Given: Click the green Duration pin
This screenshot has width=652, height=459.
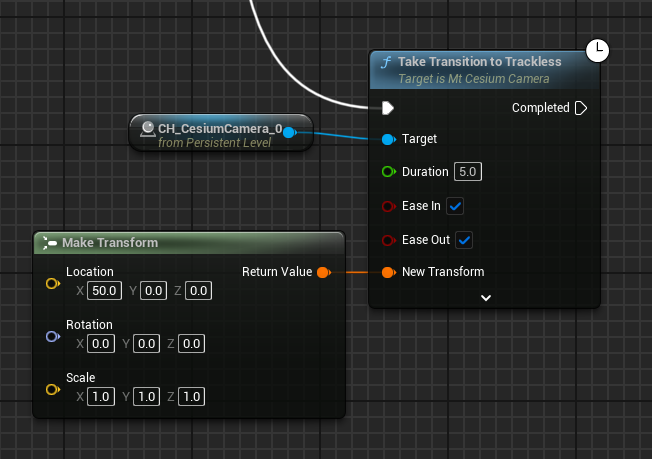Looking at the screenshot, I should [x=388, y=172].
